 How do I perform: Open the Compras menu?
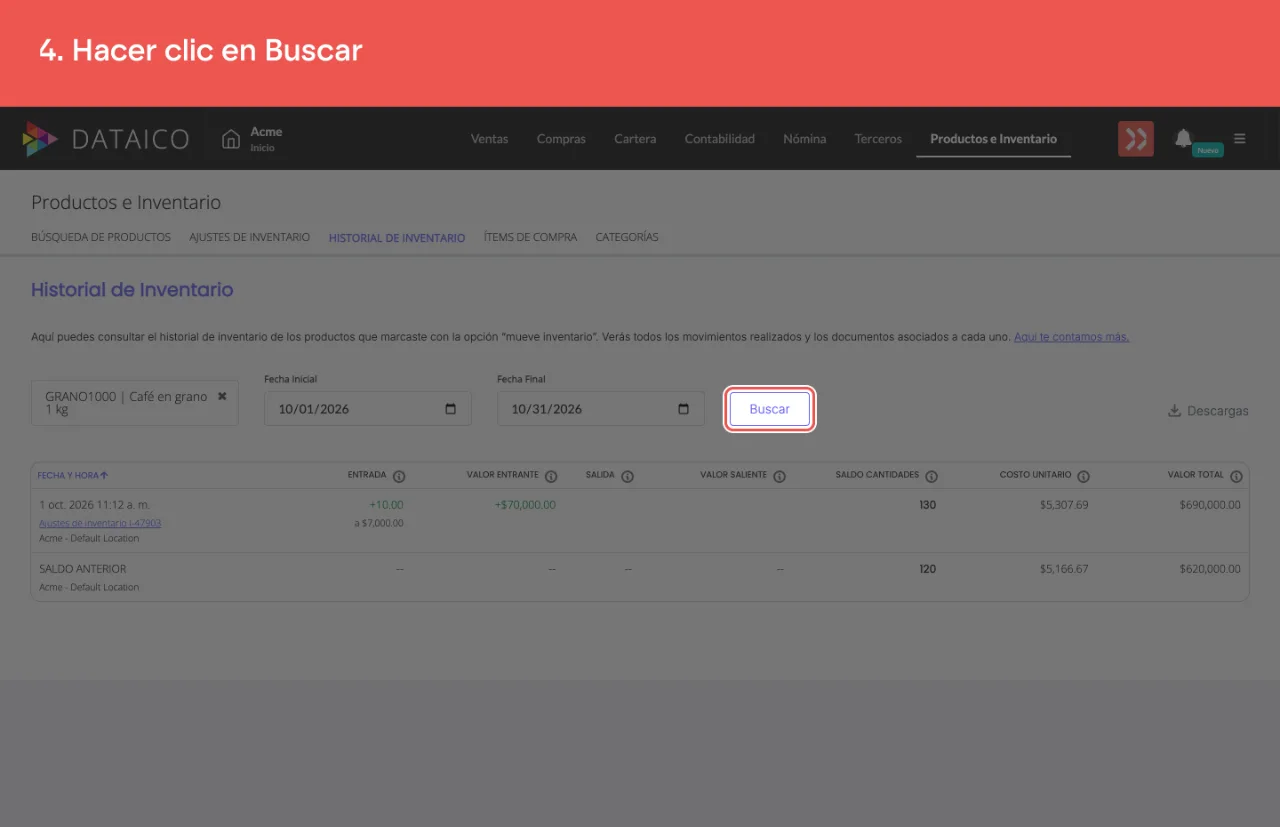click(561, 139)
